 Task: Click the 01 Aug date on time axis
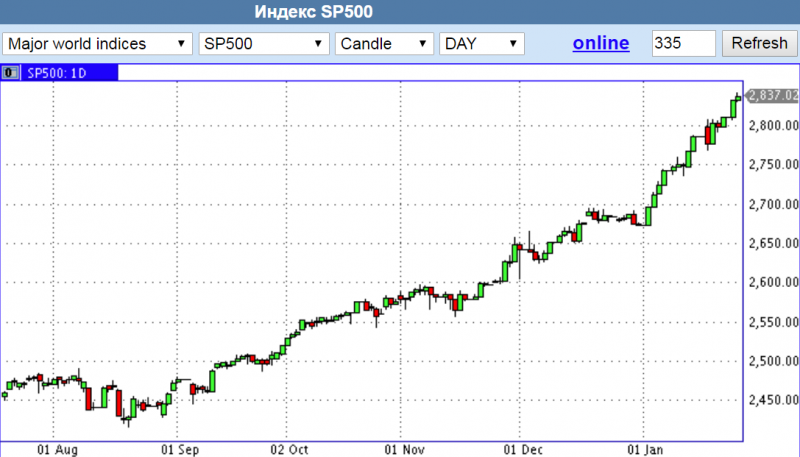(55, 449)
